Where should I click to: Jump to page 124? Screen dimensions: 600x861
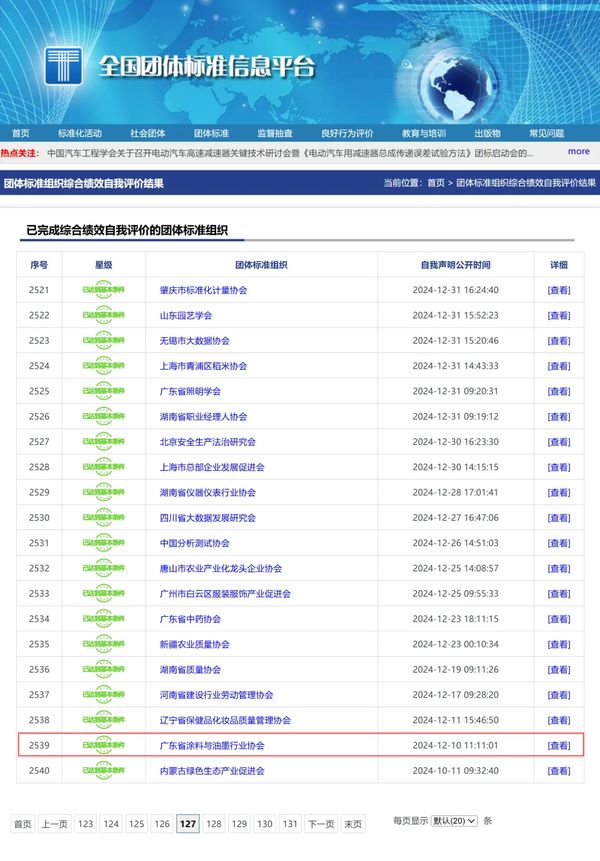(x=111, y=824)
